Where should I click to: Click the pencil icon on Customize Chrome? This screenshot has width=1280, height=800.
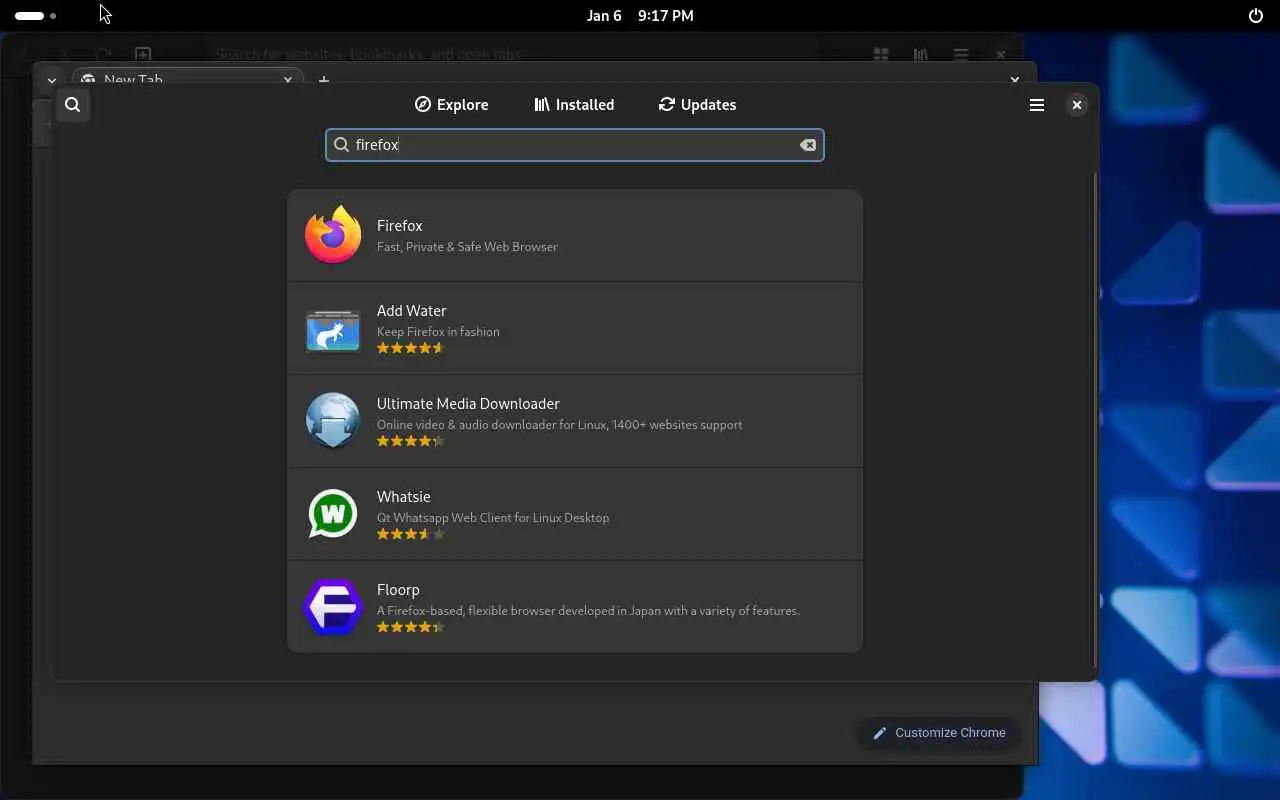880,733
